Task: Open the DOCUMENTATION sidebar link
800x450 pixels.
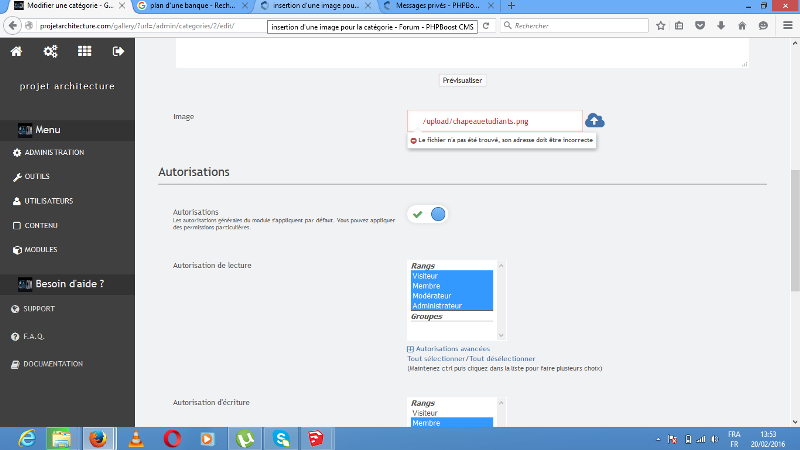Action: 53,364
